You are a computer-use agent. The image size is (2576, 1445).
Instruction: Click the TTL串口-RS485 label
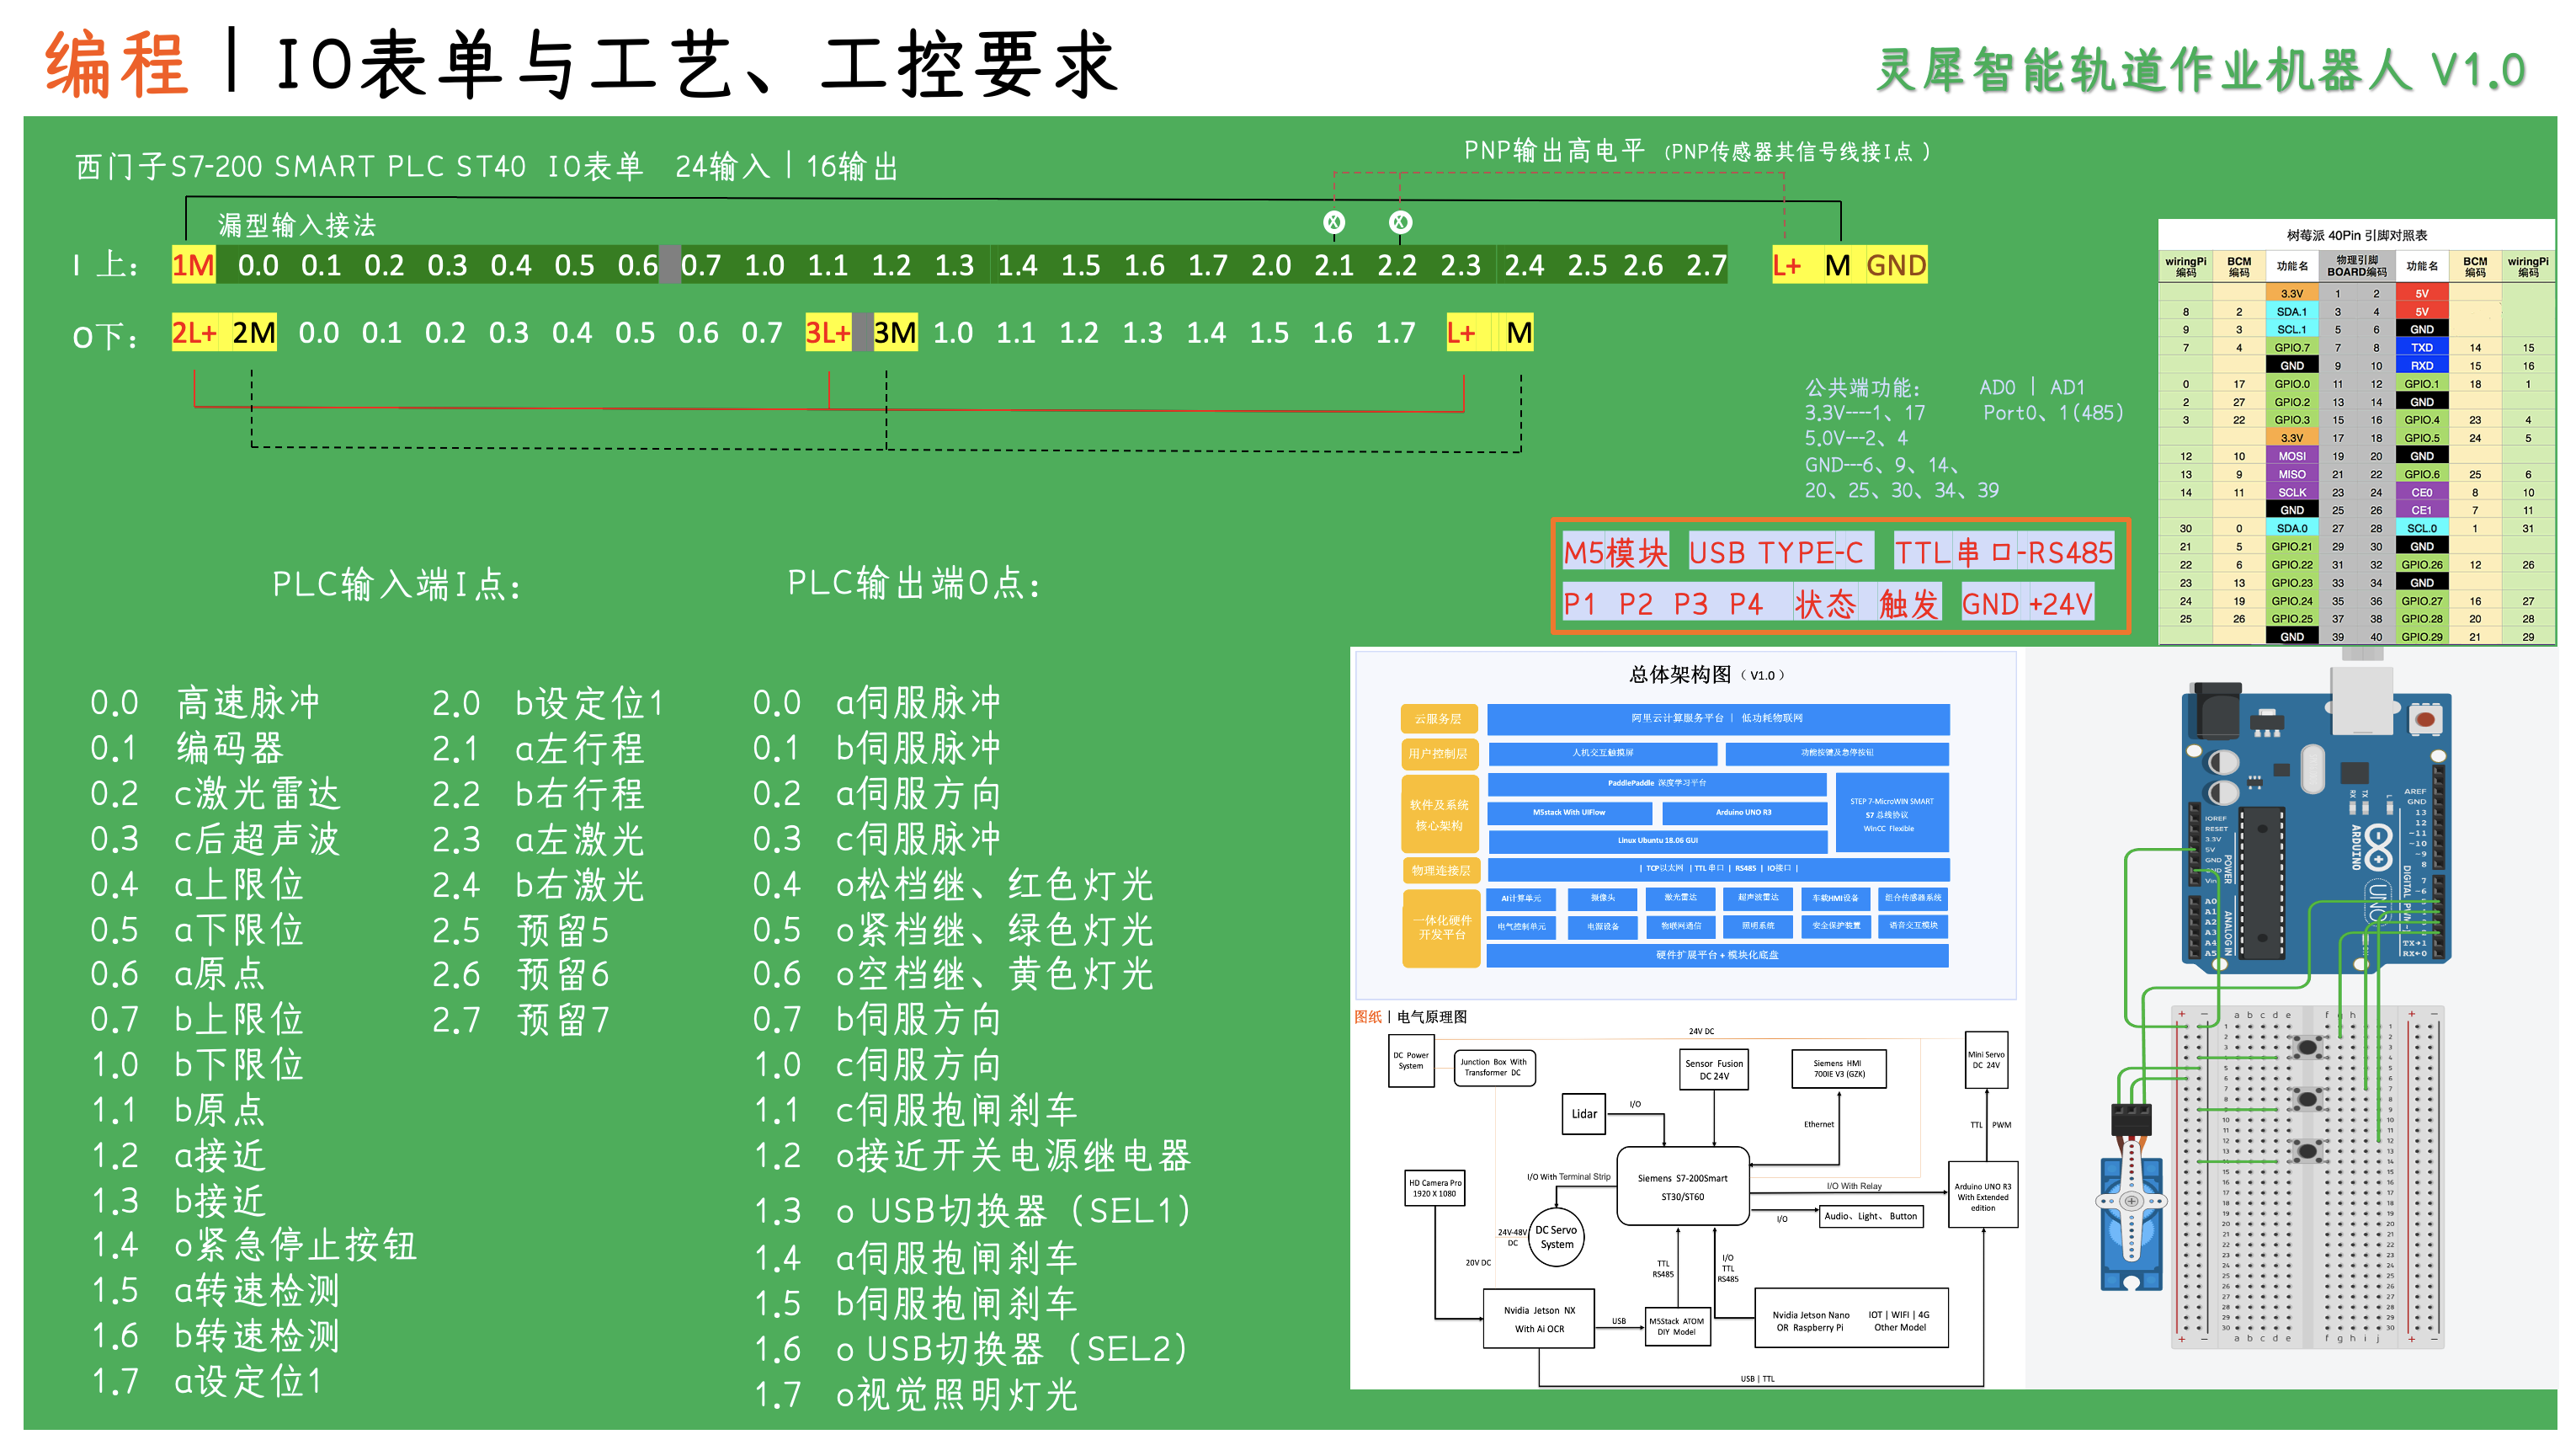2004,552
